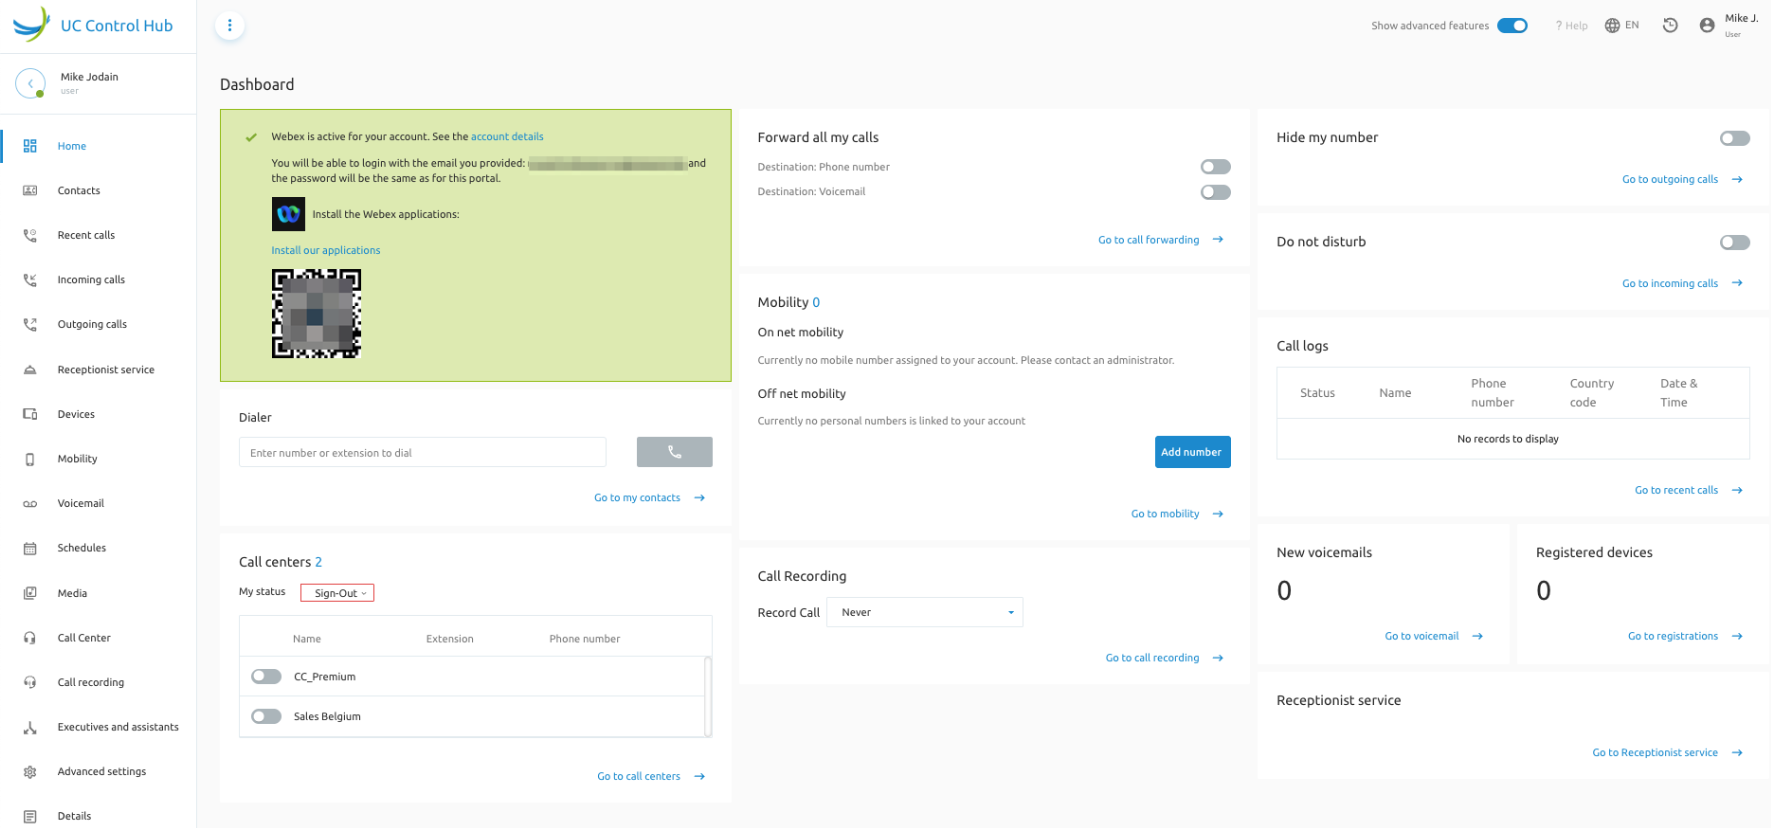The width and height of the screenshot is (1771, 828).
Task: Click the Receptionist service bell icon
Action: click(x=30, y=370)
